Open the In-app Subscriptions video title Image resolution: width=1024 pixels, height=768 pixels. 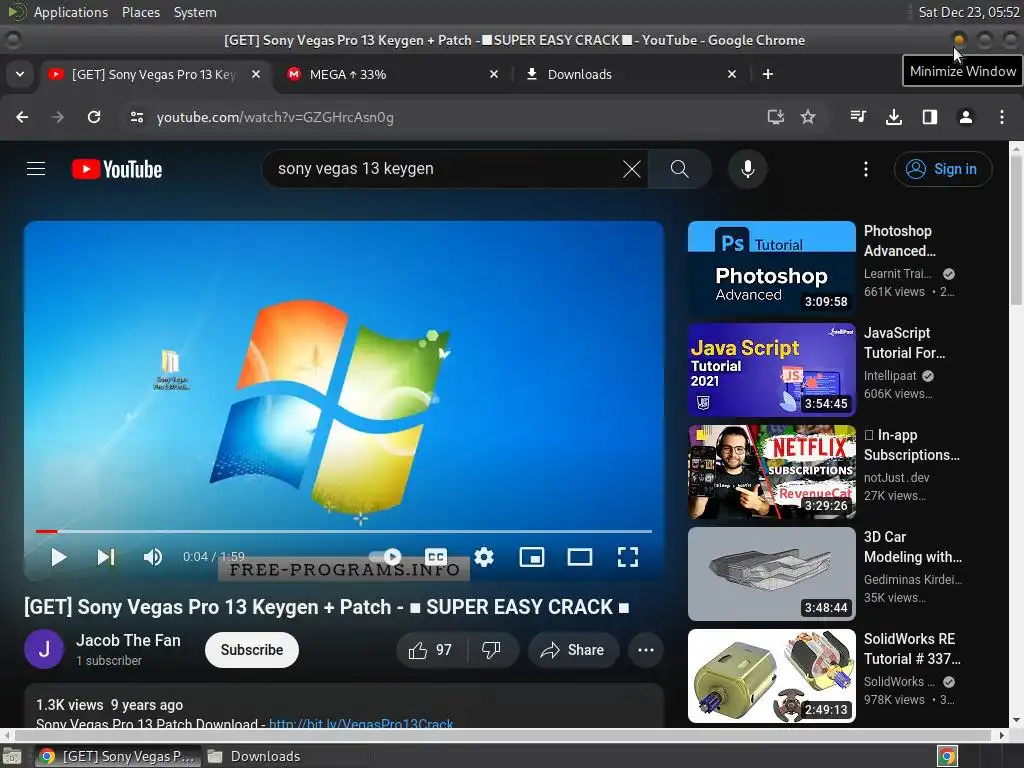click(912, 445)
